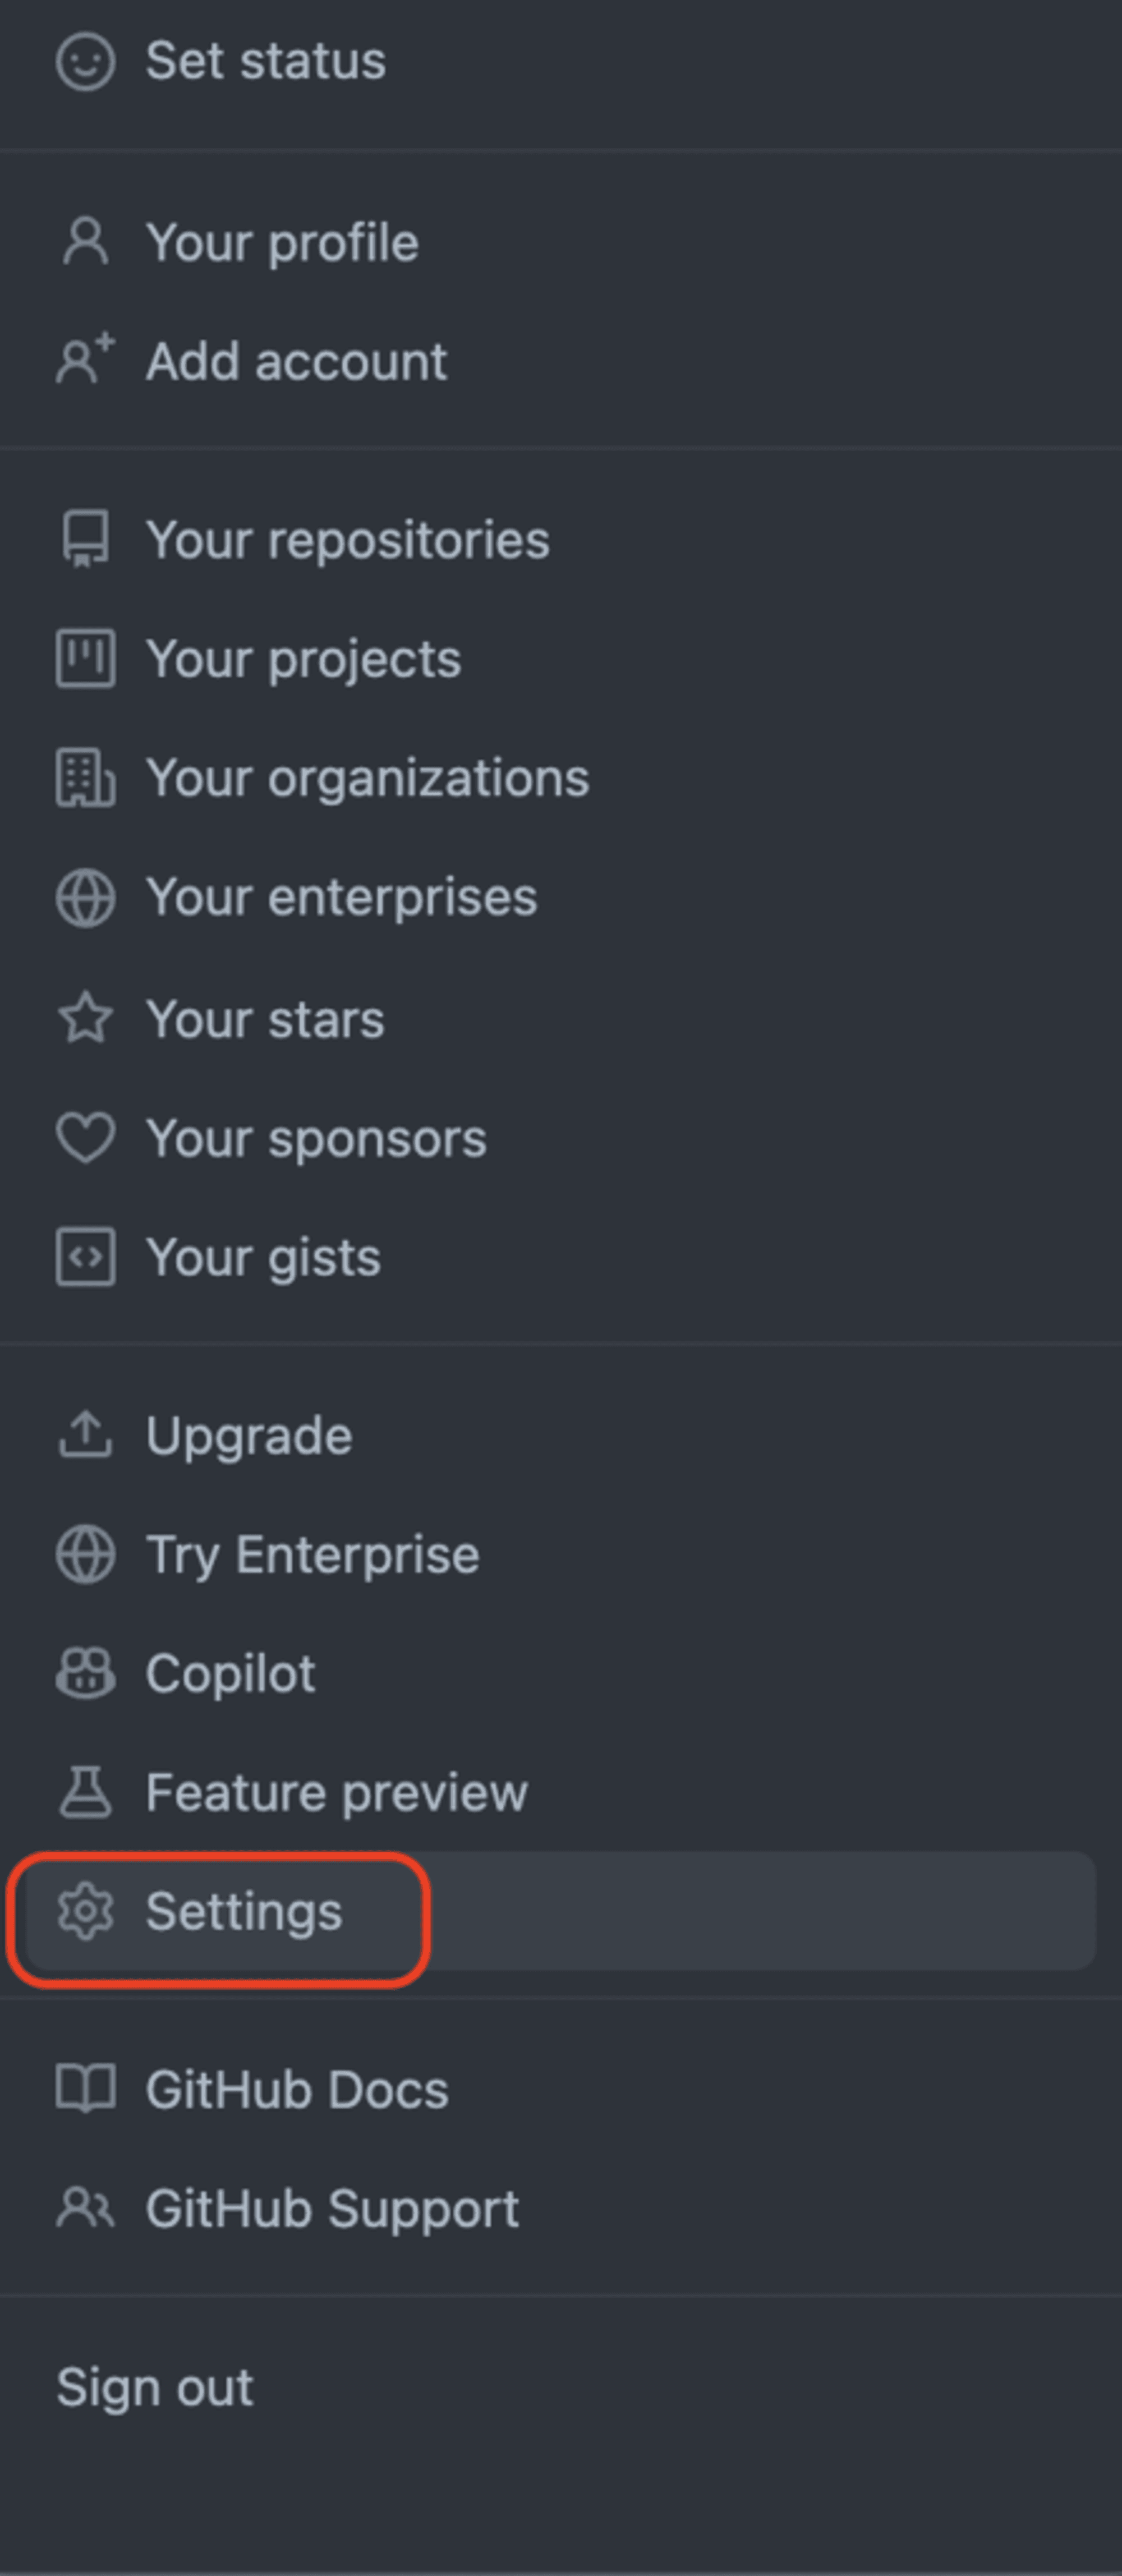Click the star icon beside Your stars
Screen dimensions: 1122x2576
click(x=85, y=1018)
